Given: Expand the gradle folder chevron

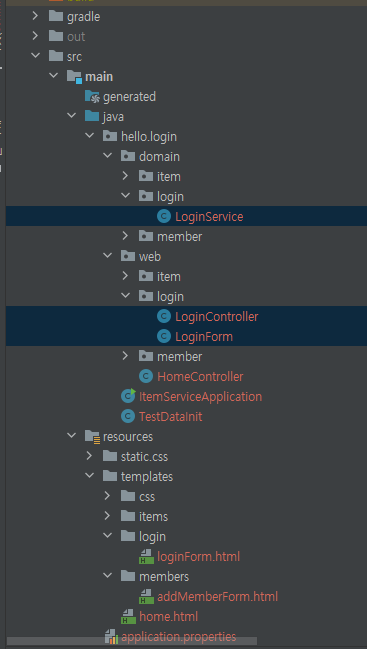Looking at the screenshot, I should (35, 16).
